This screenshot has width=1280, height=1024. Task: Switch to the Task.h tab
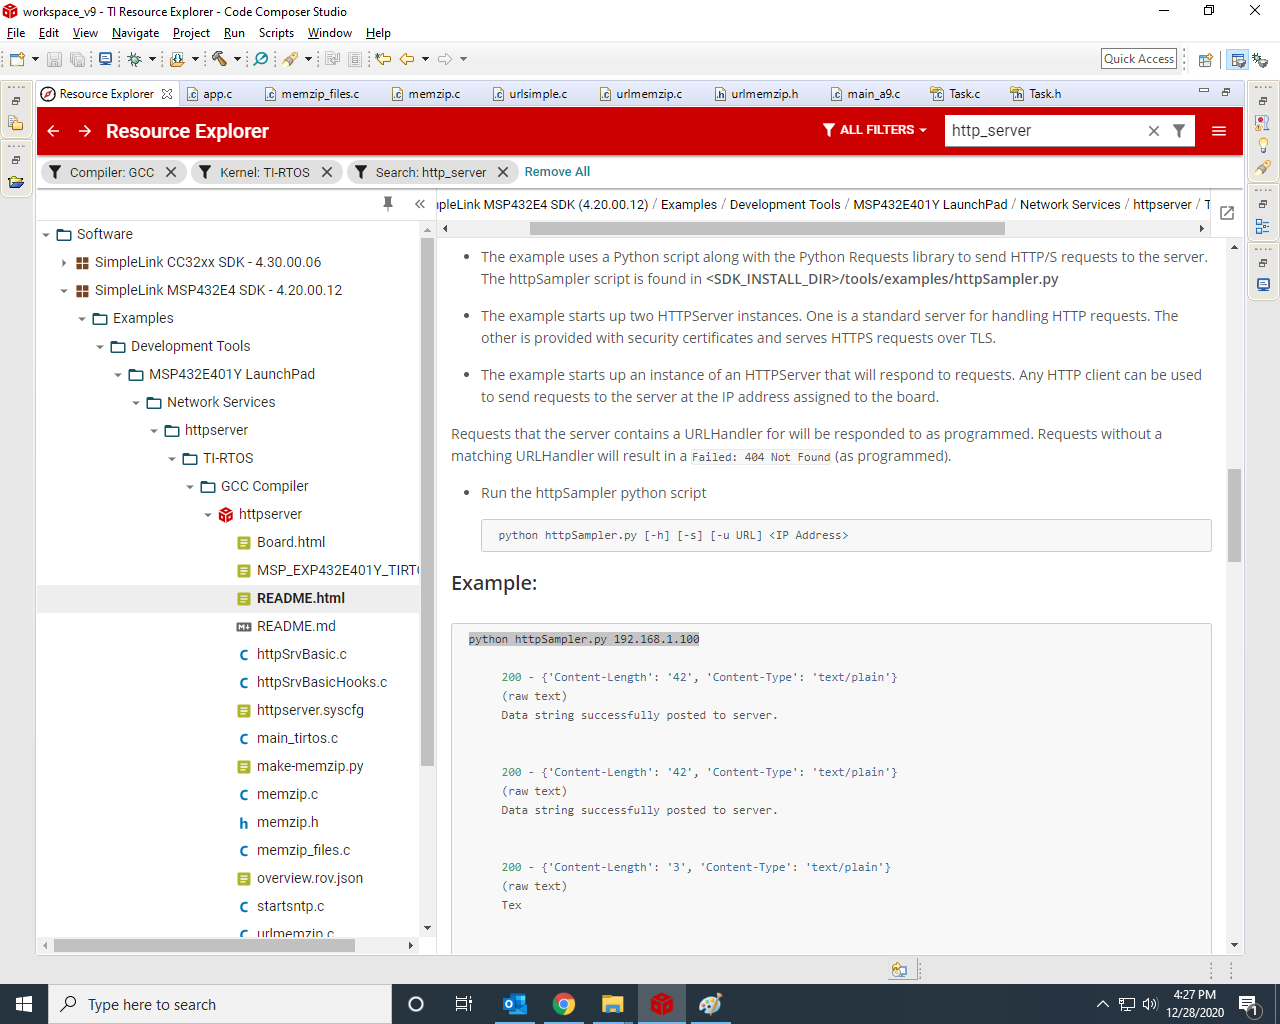tap(1036, 94)
